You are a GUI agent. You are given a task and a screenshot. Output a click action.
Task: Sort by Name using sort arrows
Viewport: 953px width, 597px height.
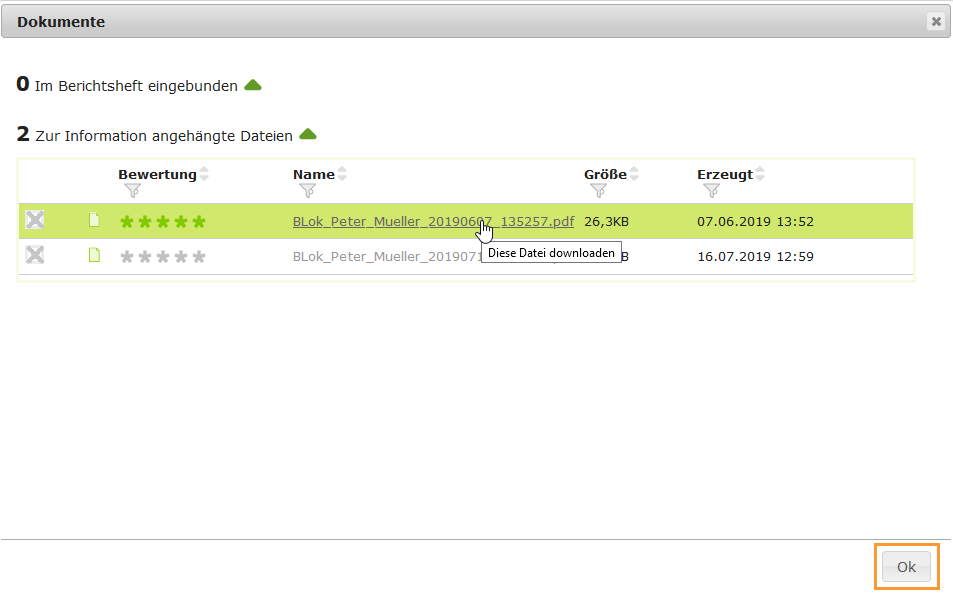342,174
